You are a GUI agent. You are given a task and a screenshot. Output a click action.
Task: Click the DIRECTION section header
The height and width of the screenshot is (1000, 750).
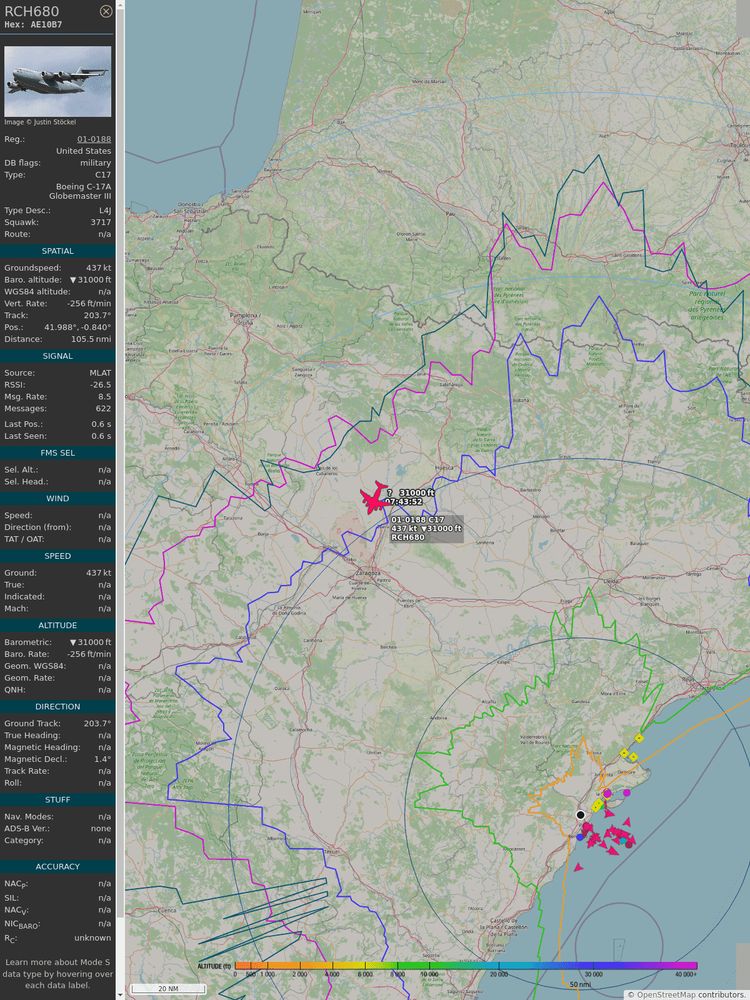point(57,707)
